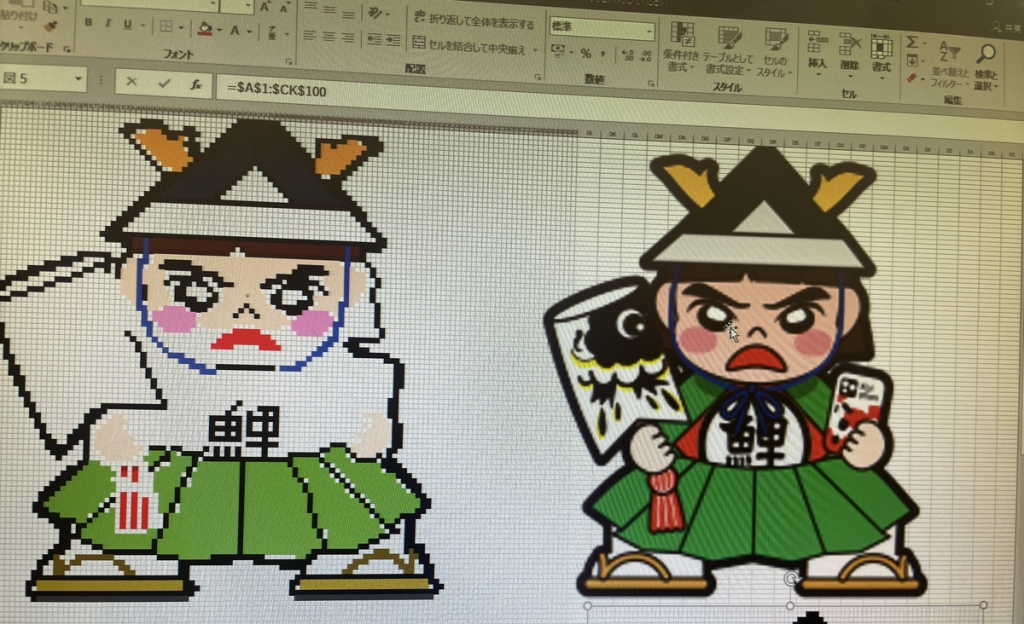
Task: Toggle underline formatting
Action: tap(127, 25)
